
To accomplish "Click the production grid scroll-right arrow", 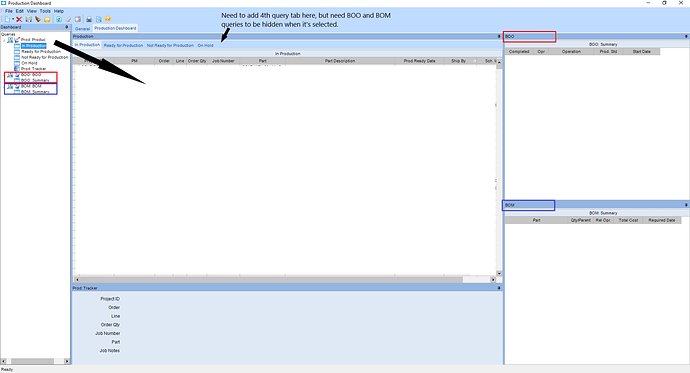I will click(x=493, y=279).
